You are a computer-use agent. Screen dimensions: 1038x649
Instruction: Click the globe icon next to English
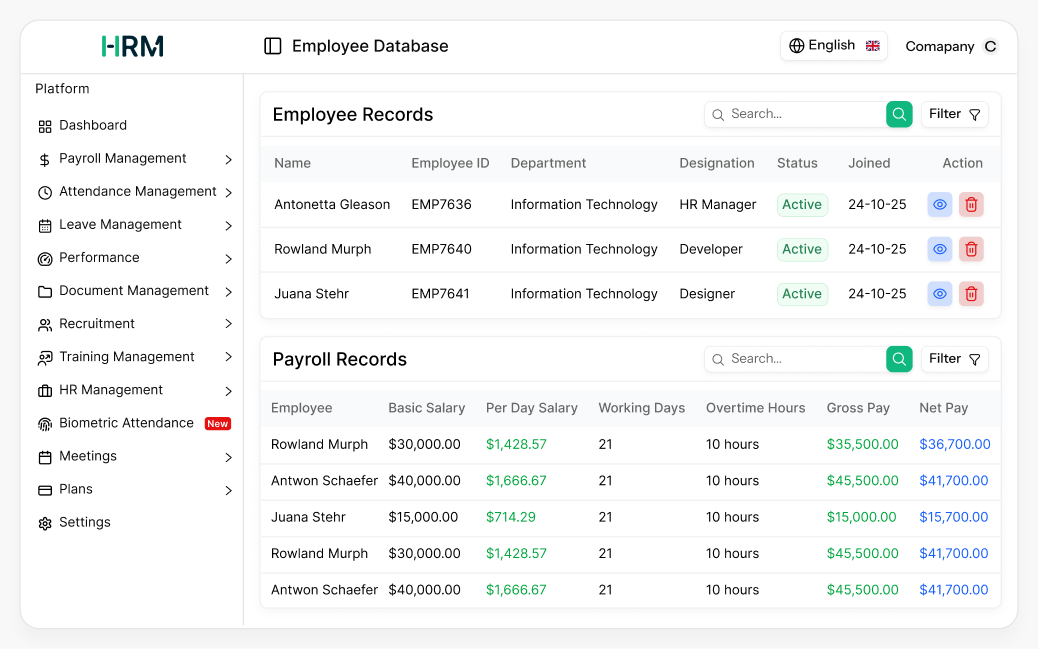[796, 45]
